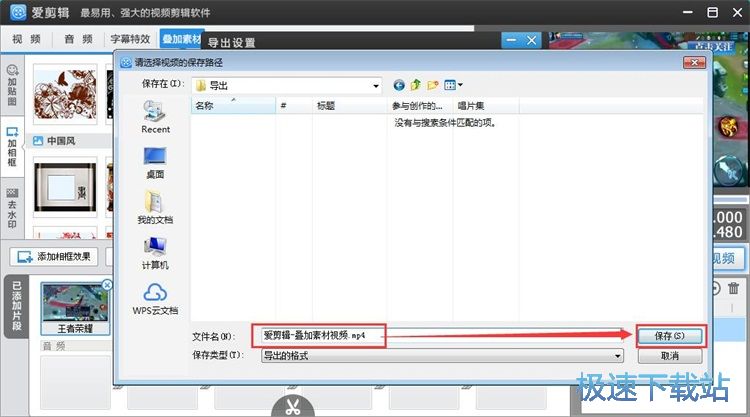Select WPS cloud documents (WPS云文档)
The width and height of the screenshot is (750, 417).
tap(155, 298)
